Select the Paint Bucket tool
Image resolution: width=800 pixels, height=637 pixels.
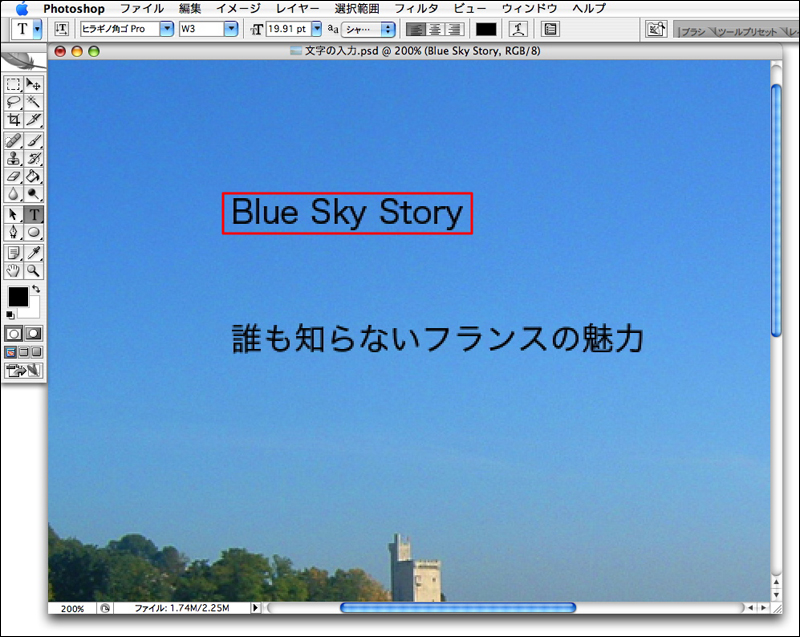click(x=33, y=176)
